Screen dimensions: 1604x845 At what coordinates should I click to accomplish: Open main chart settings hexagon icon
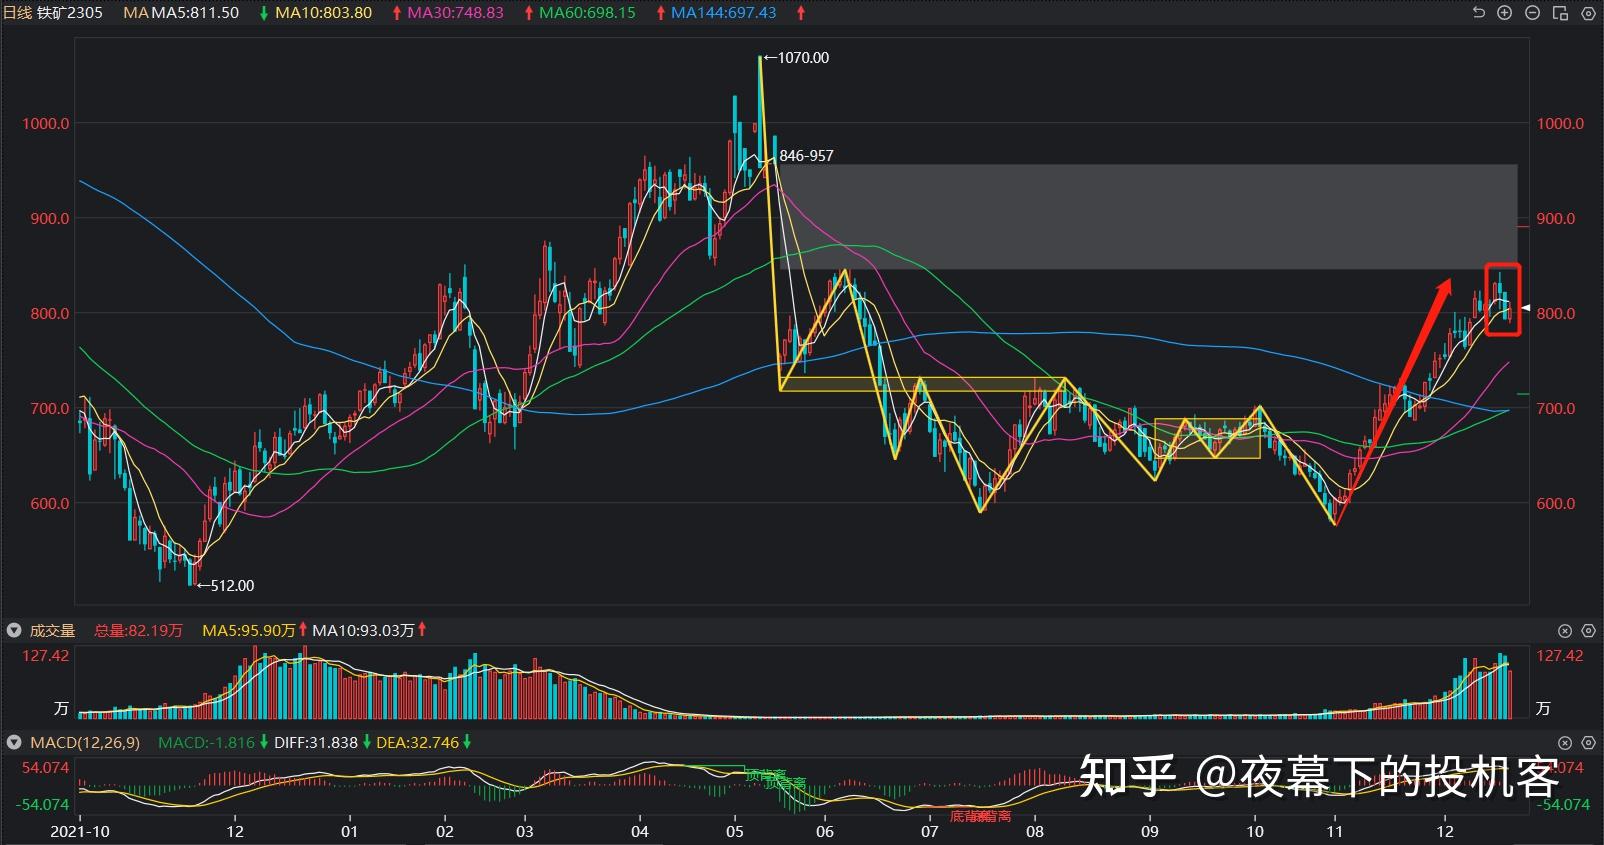point(1587,13)
